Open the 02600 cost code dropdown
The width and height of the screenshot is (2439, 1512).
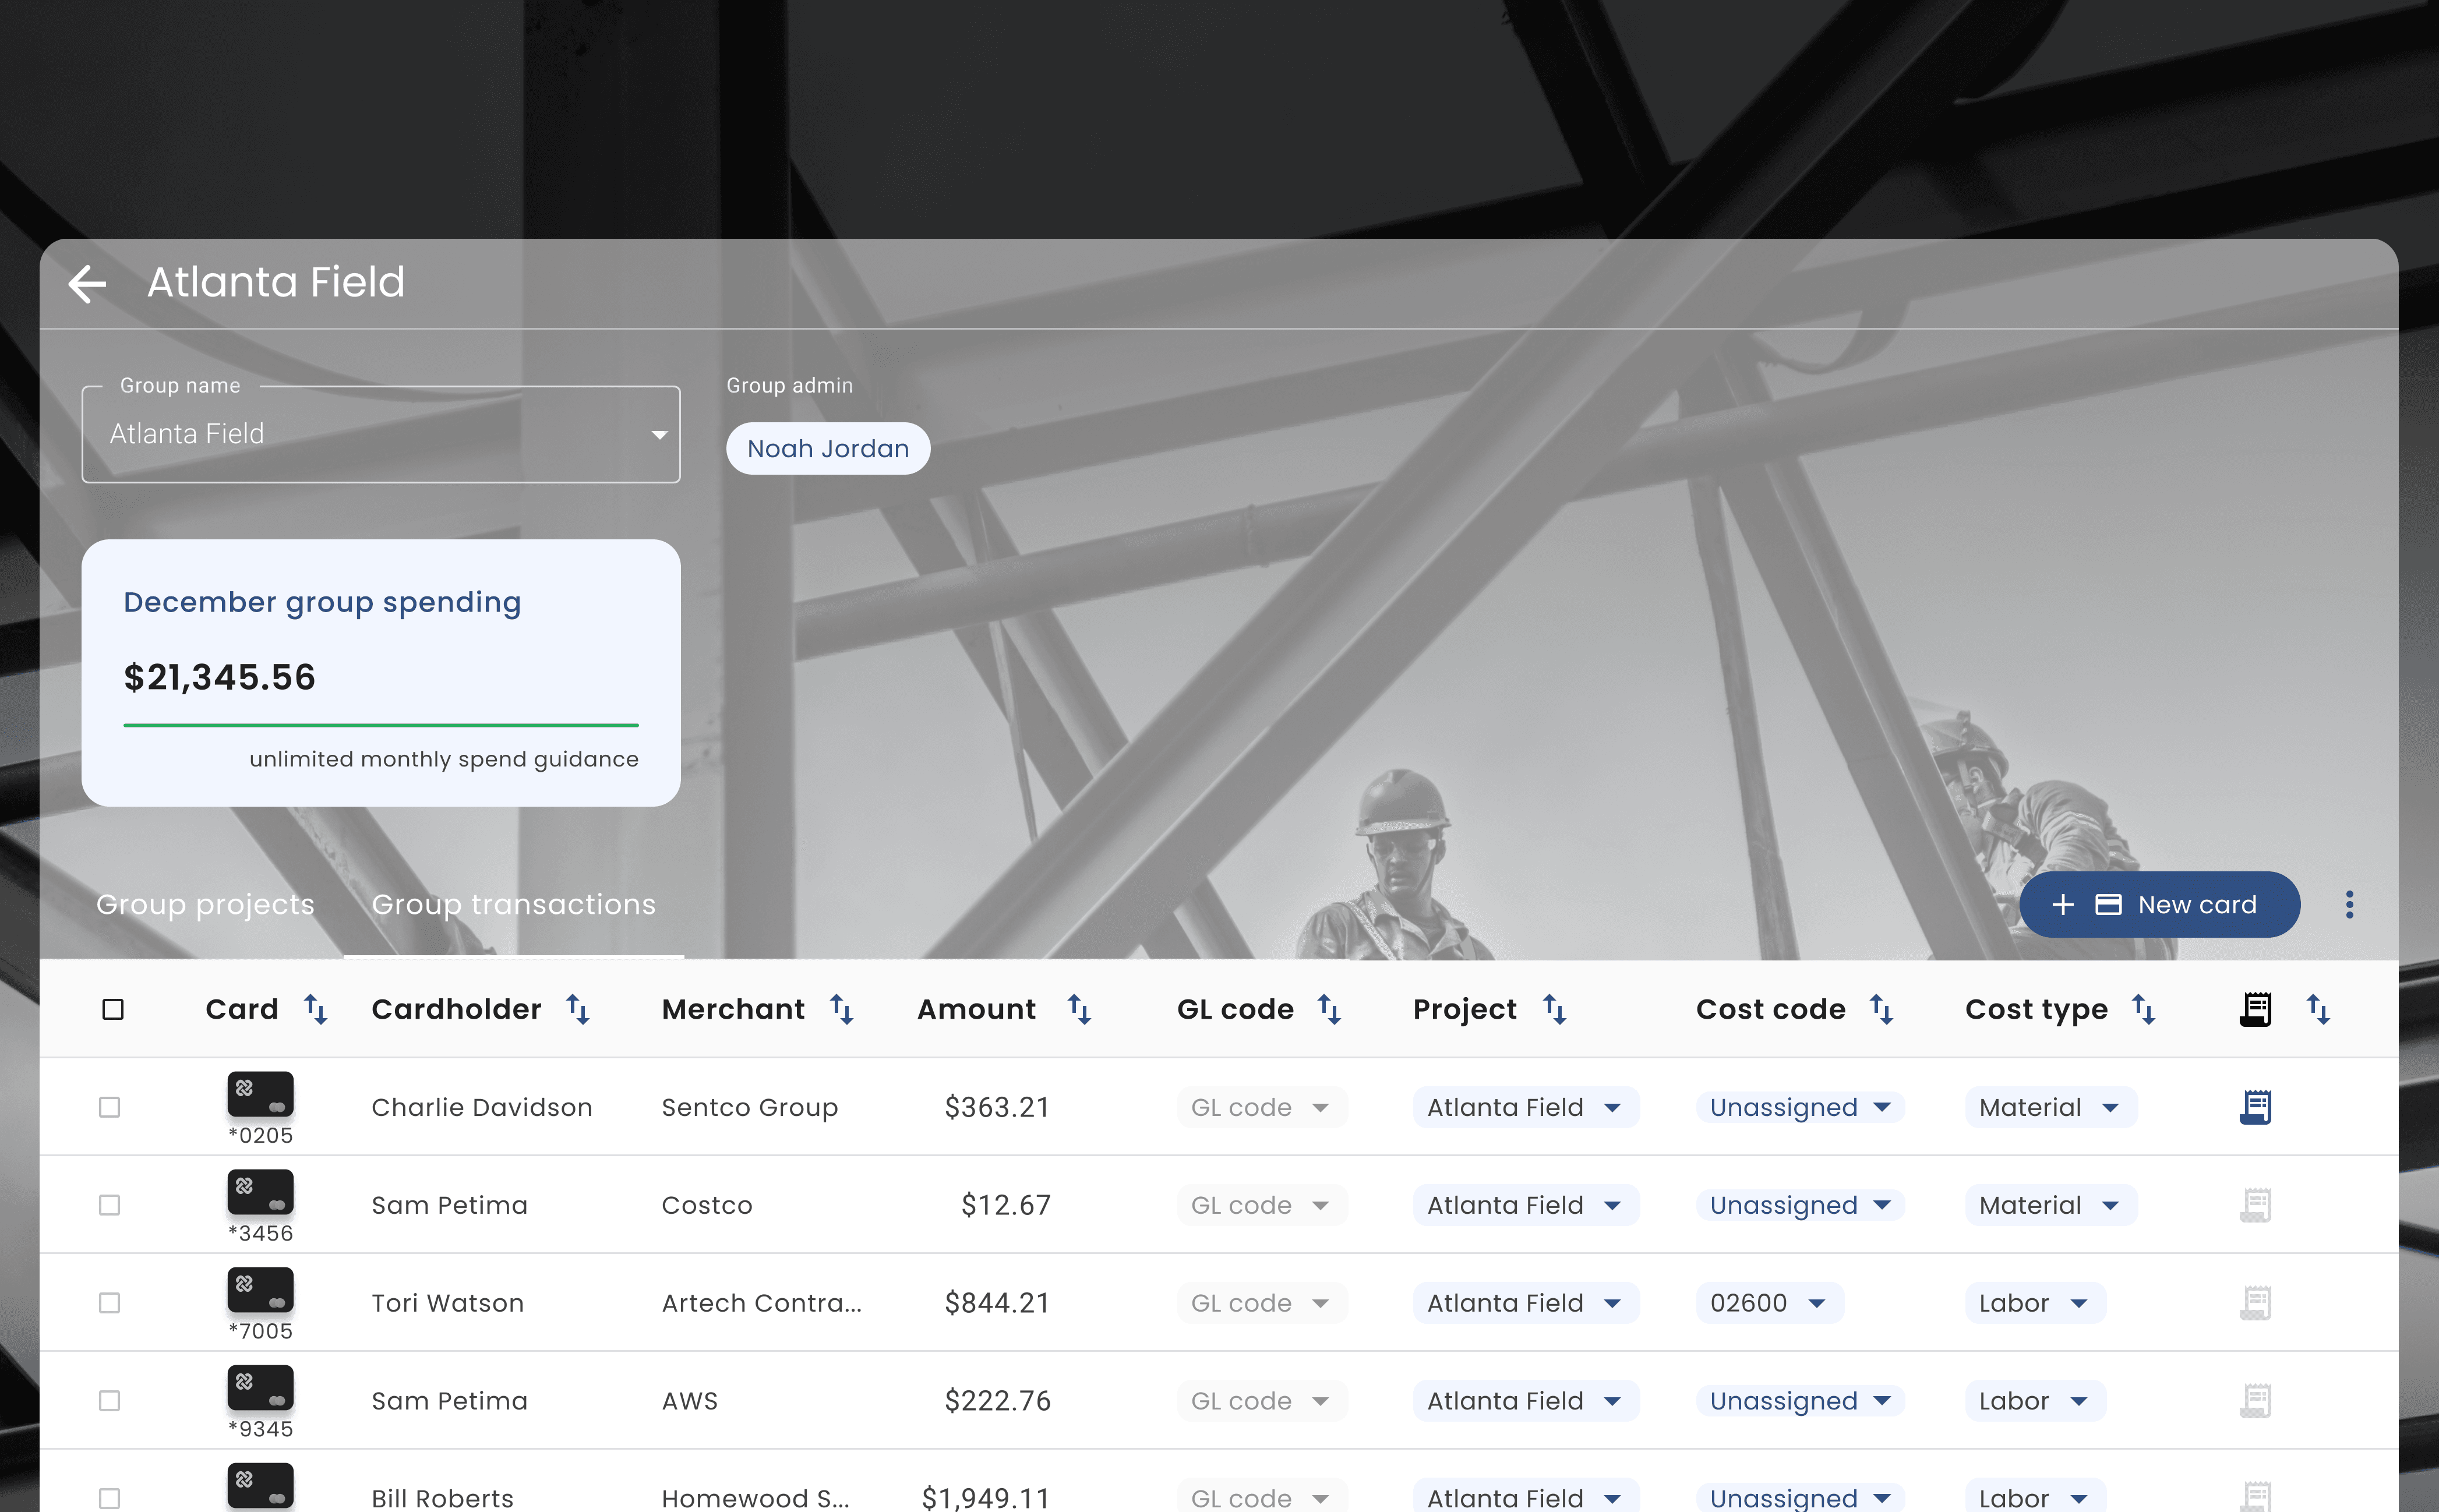click(1768, 1303)
